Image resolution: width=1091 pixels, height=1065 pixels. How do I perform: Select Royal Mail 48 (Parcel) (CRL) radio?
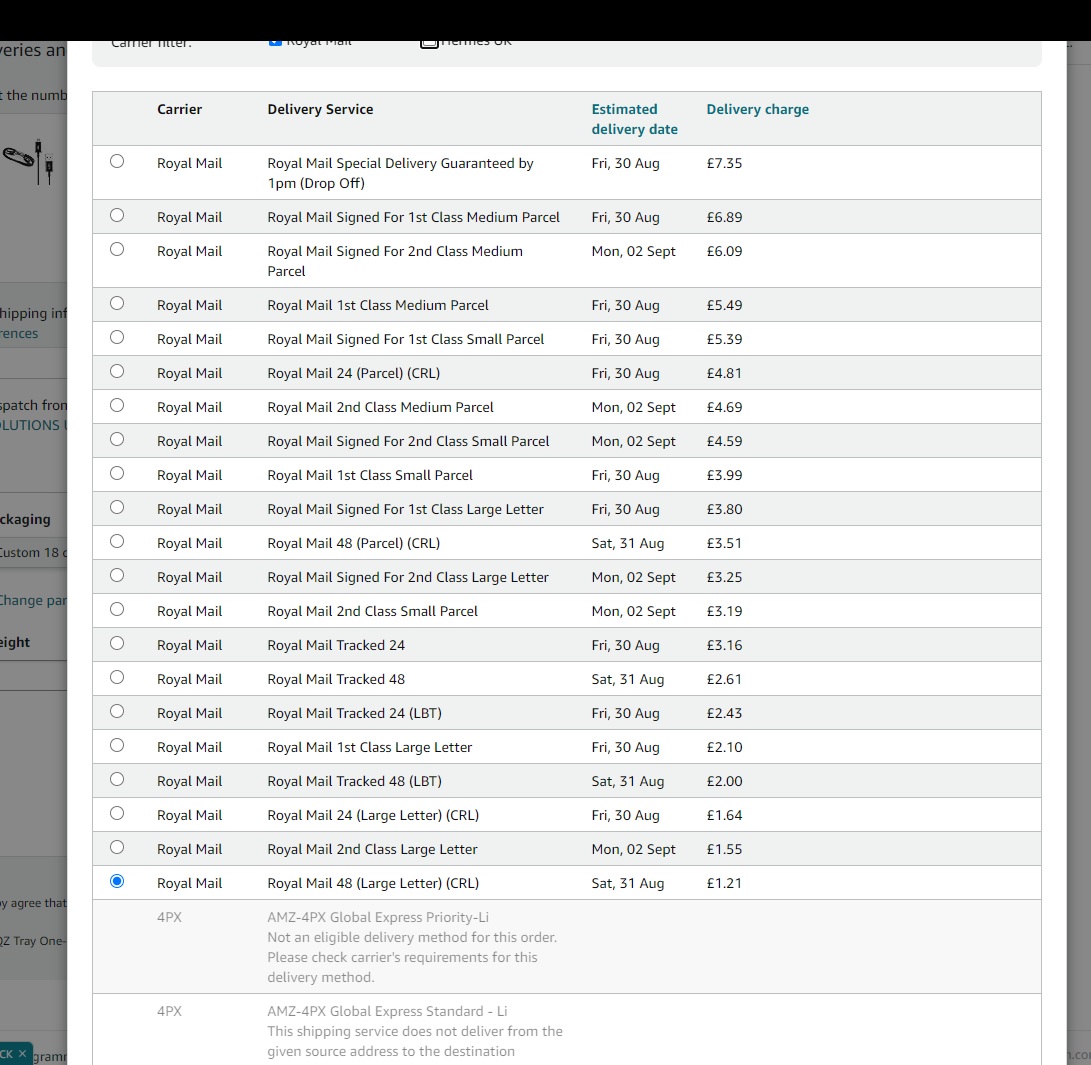coord(117,542)
